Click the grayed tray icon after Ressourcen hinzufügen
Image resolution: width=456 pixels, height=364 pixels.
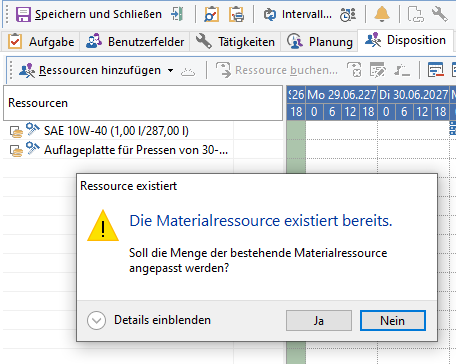188,71
